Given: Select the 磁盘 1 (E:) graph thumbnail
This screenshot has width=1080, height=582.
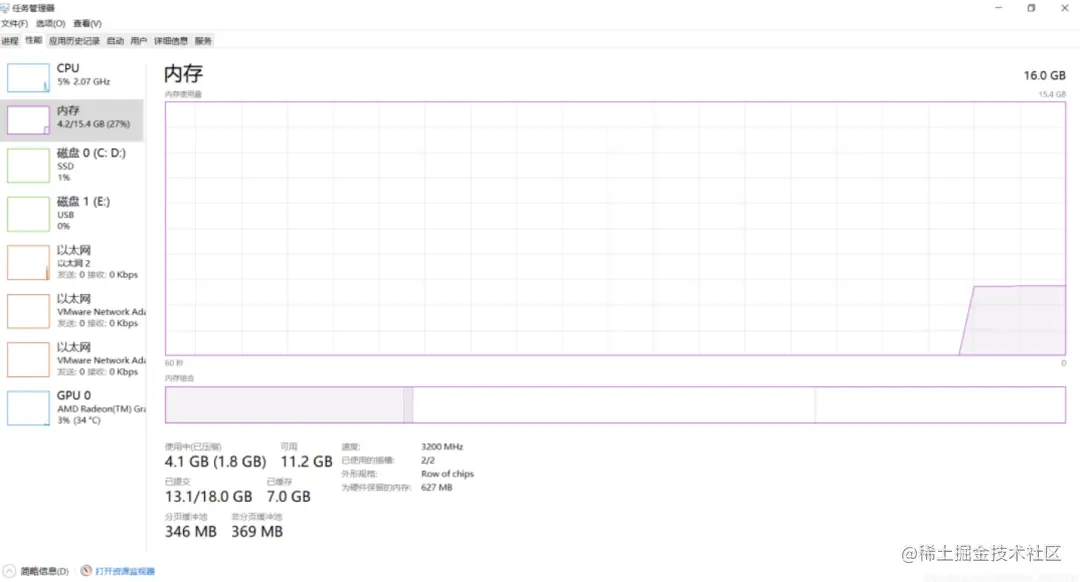Looking at the screenshot, I should pyautogui.click(x=28, y=214).
